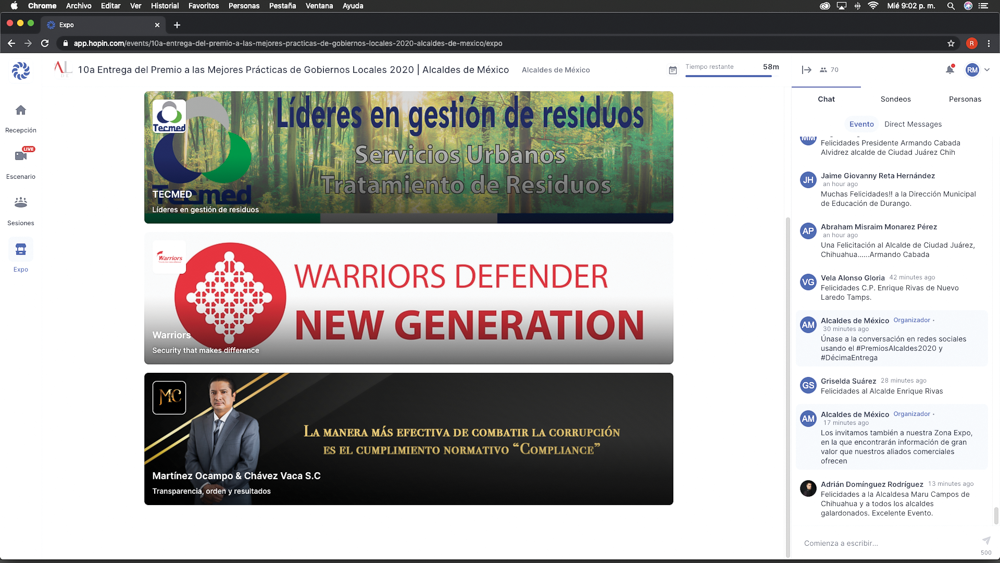1000x563 pixels.
Task: Open the Historial menu
Action: point(165,6)
